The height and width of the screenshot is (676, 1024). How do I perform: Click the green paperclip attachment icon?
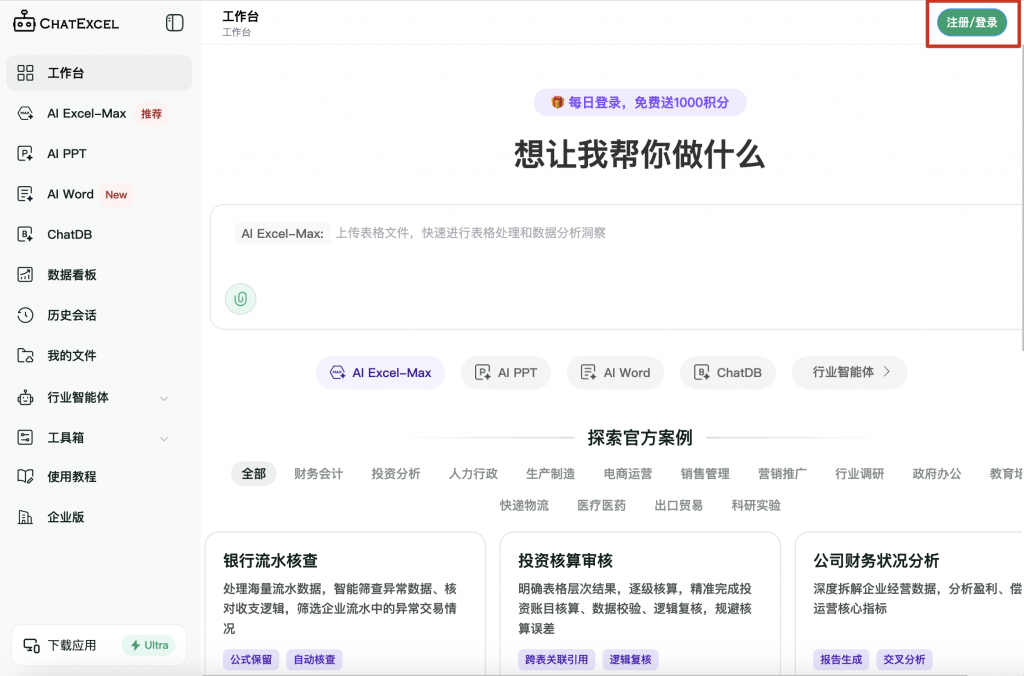(240, 298)
